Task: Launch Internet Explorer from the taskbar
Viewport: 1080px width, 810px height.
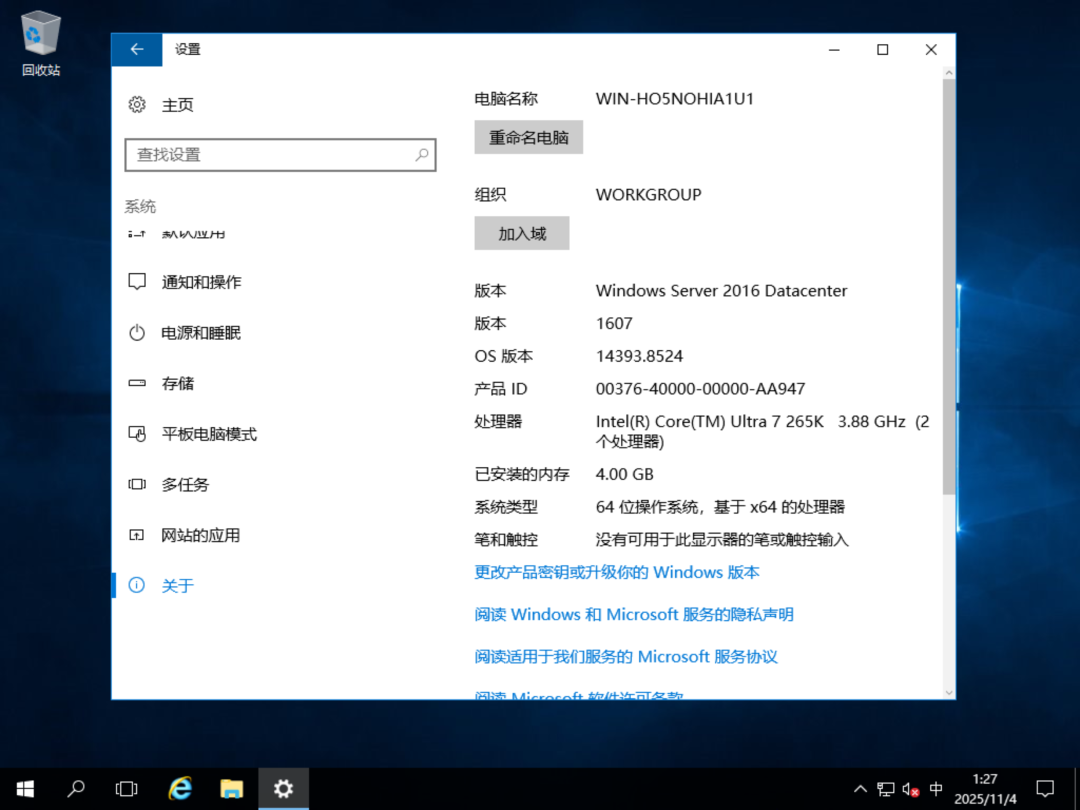Action: coord(180,789)
